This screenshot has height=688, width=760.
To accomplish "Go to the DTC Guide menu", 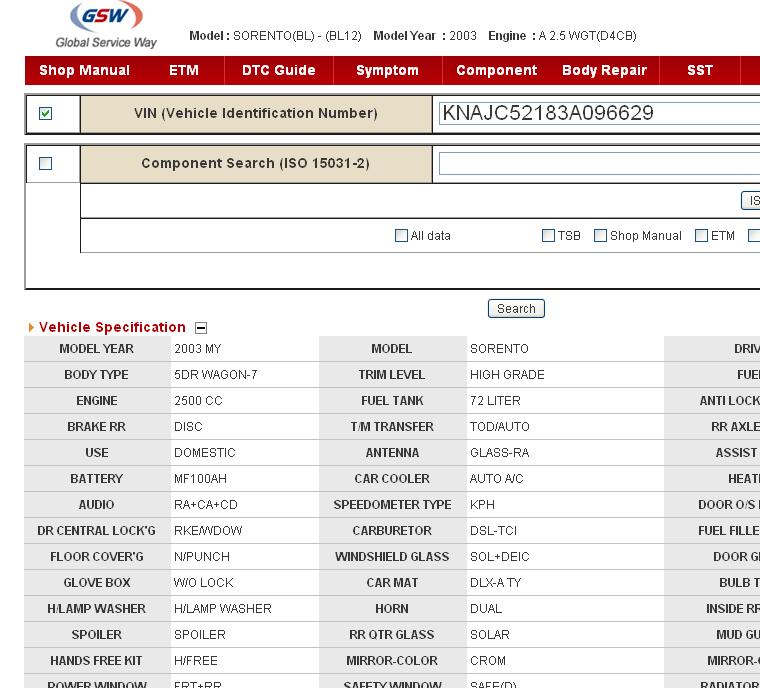I will click(278, 70).
